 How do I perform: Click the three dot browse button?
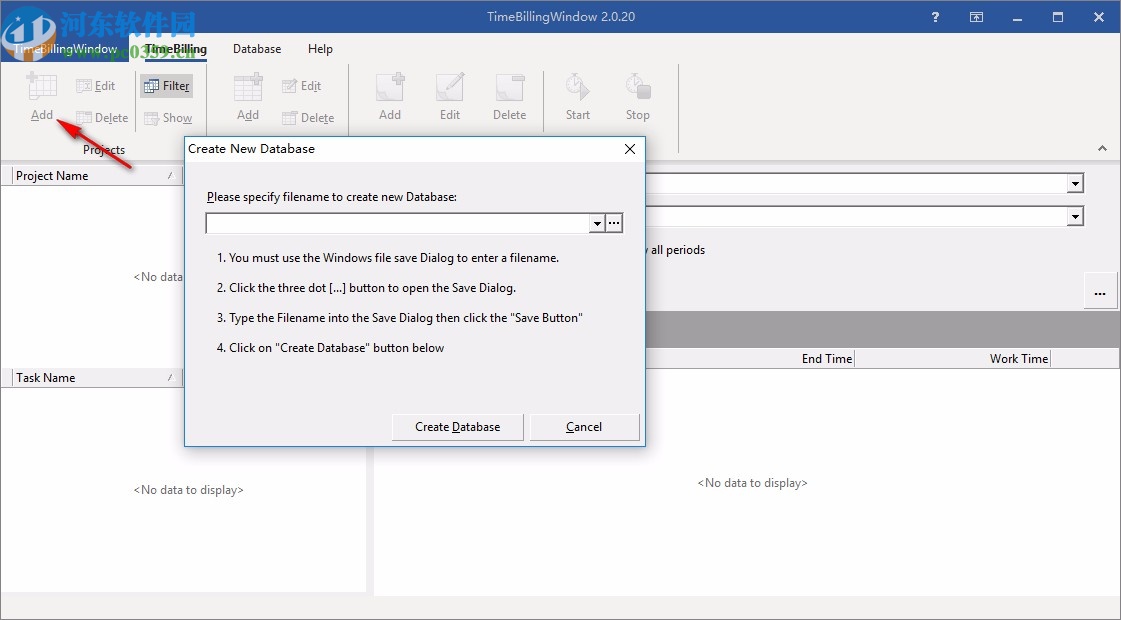click(614, 222)
